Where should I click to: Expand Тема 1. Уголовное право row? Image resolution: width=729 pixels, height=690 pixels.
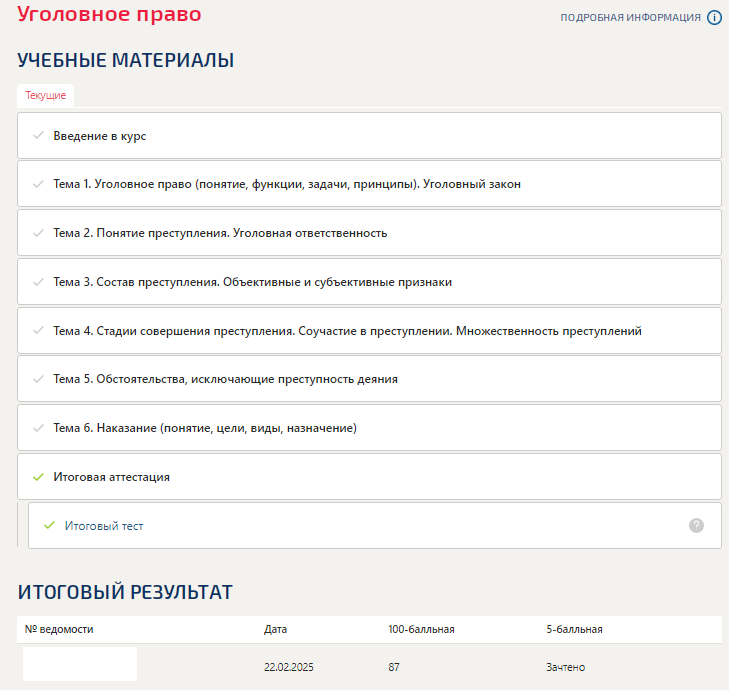point(369,184)
